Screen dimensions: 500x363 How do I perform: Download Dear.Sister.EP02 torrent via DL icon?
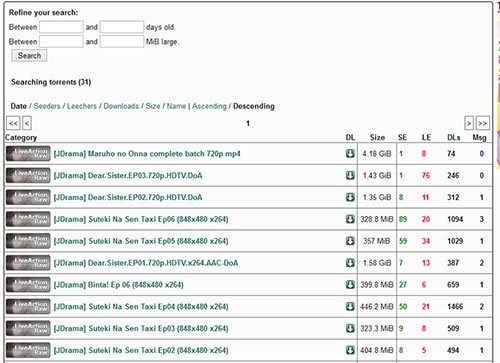(350, 197)
